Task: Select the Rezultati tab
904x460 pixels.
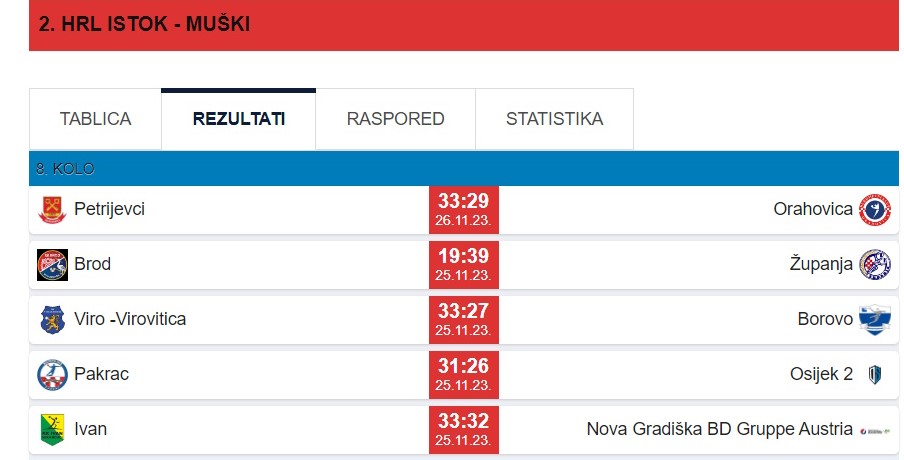Action: point(238,119)
